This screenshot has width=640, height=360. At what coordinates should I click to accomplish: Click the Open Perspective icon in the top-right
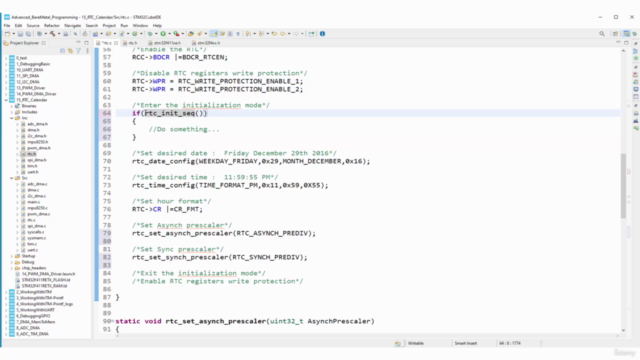[615, 34]
